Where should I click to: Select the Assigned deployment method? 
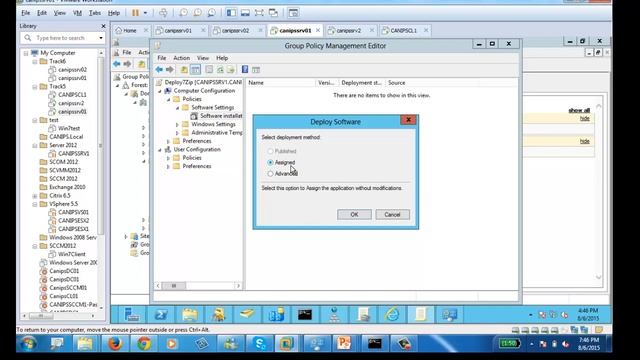[270, 162]
